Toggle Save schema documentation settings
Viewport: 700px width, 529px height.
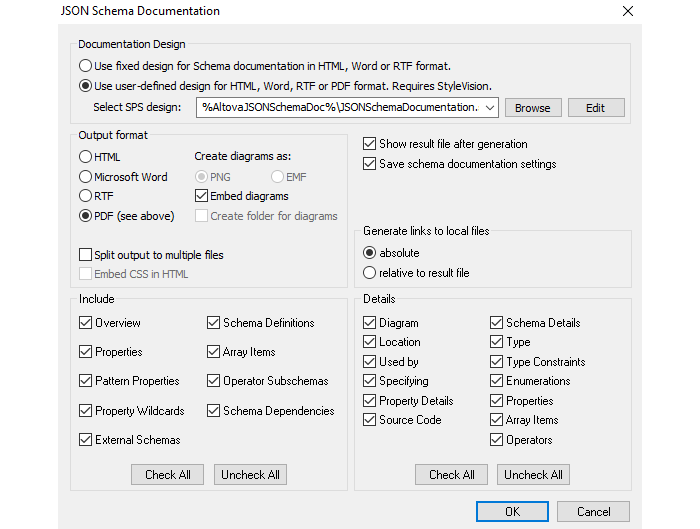(370, 164)
